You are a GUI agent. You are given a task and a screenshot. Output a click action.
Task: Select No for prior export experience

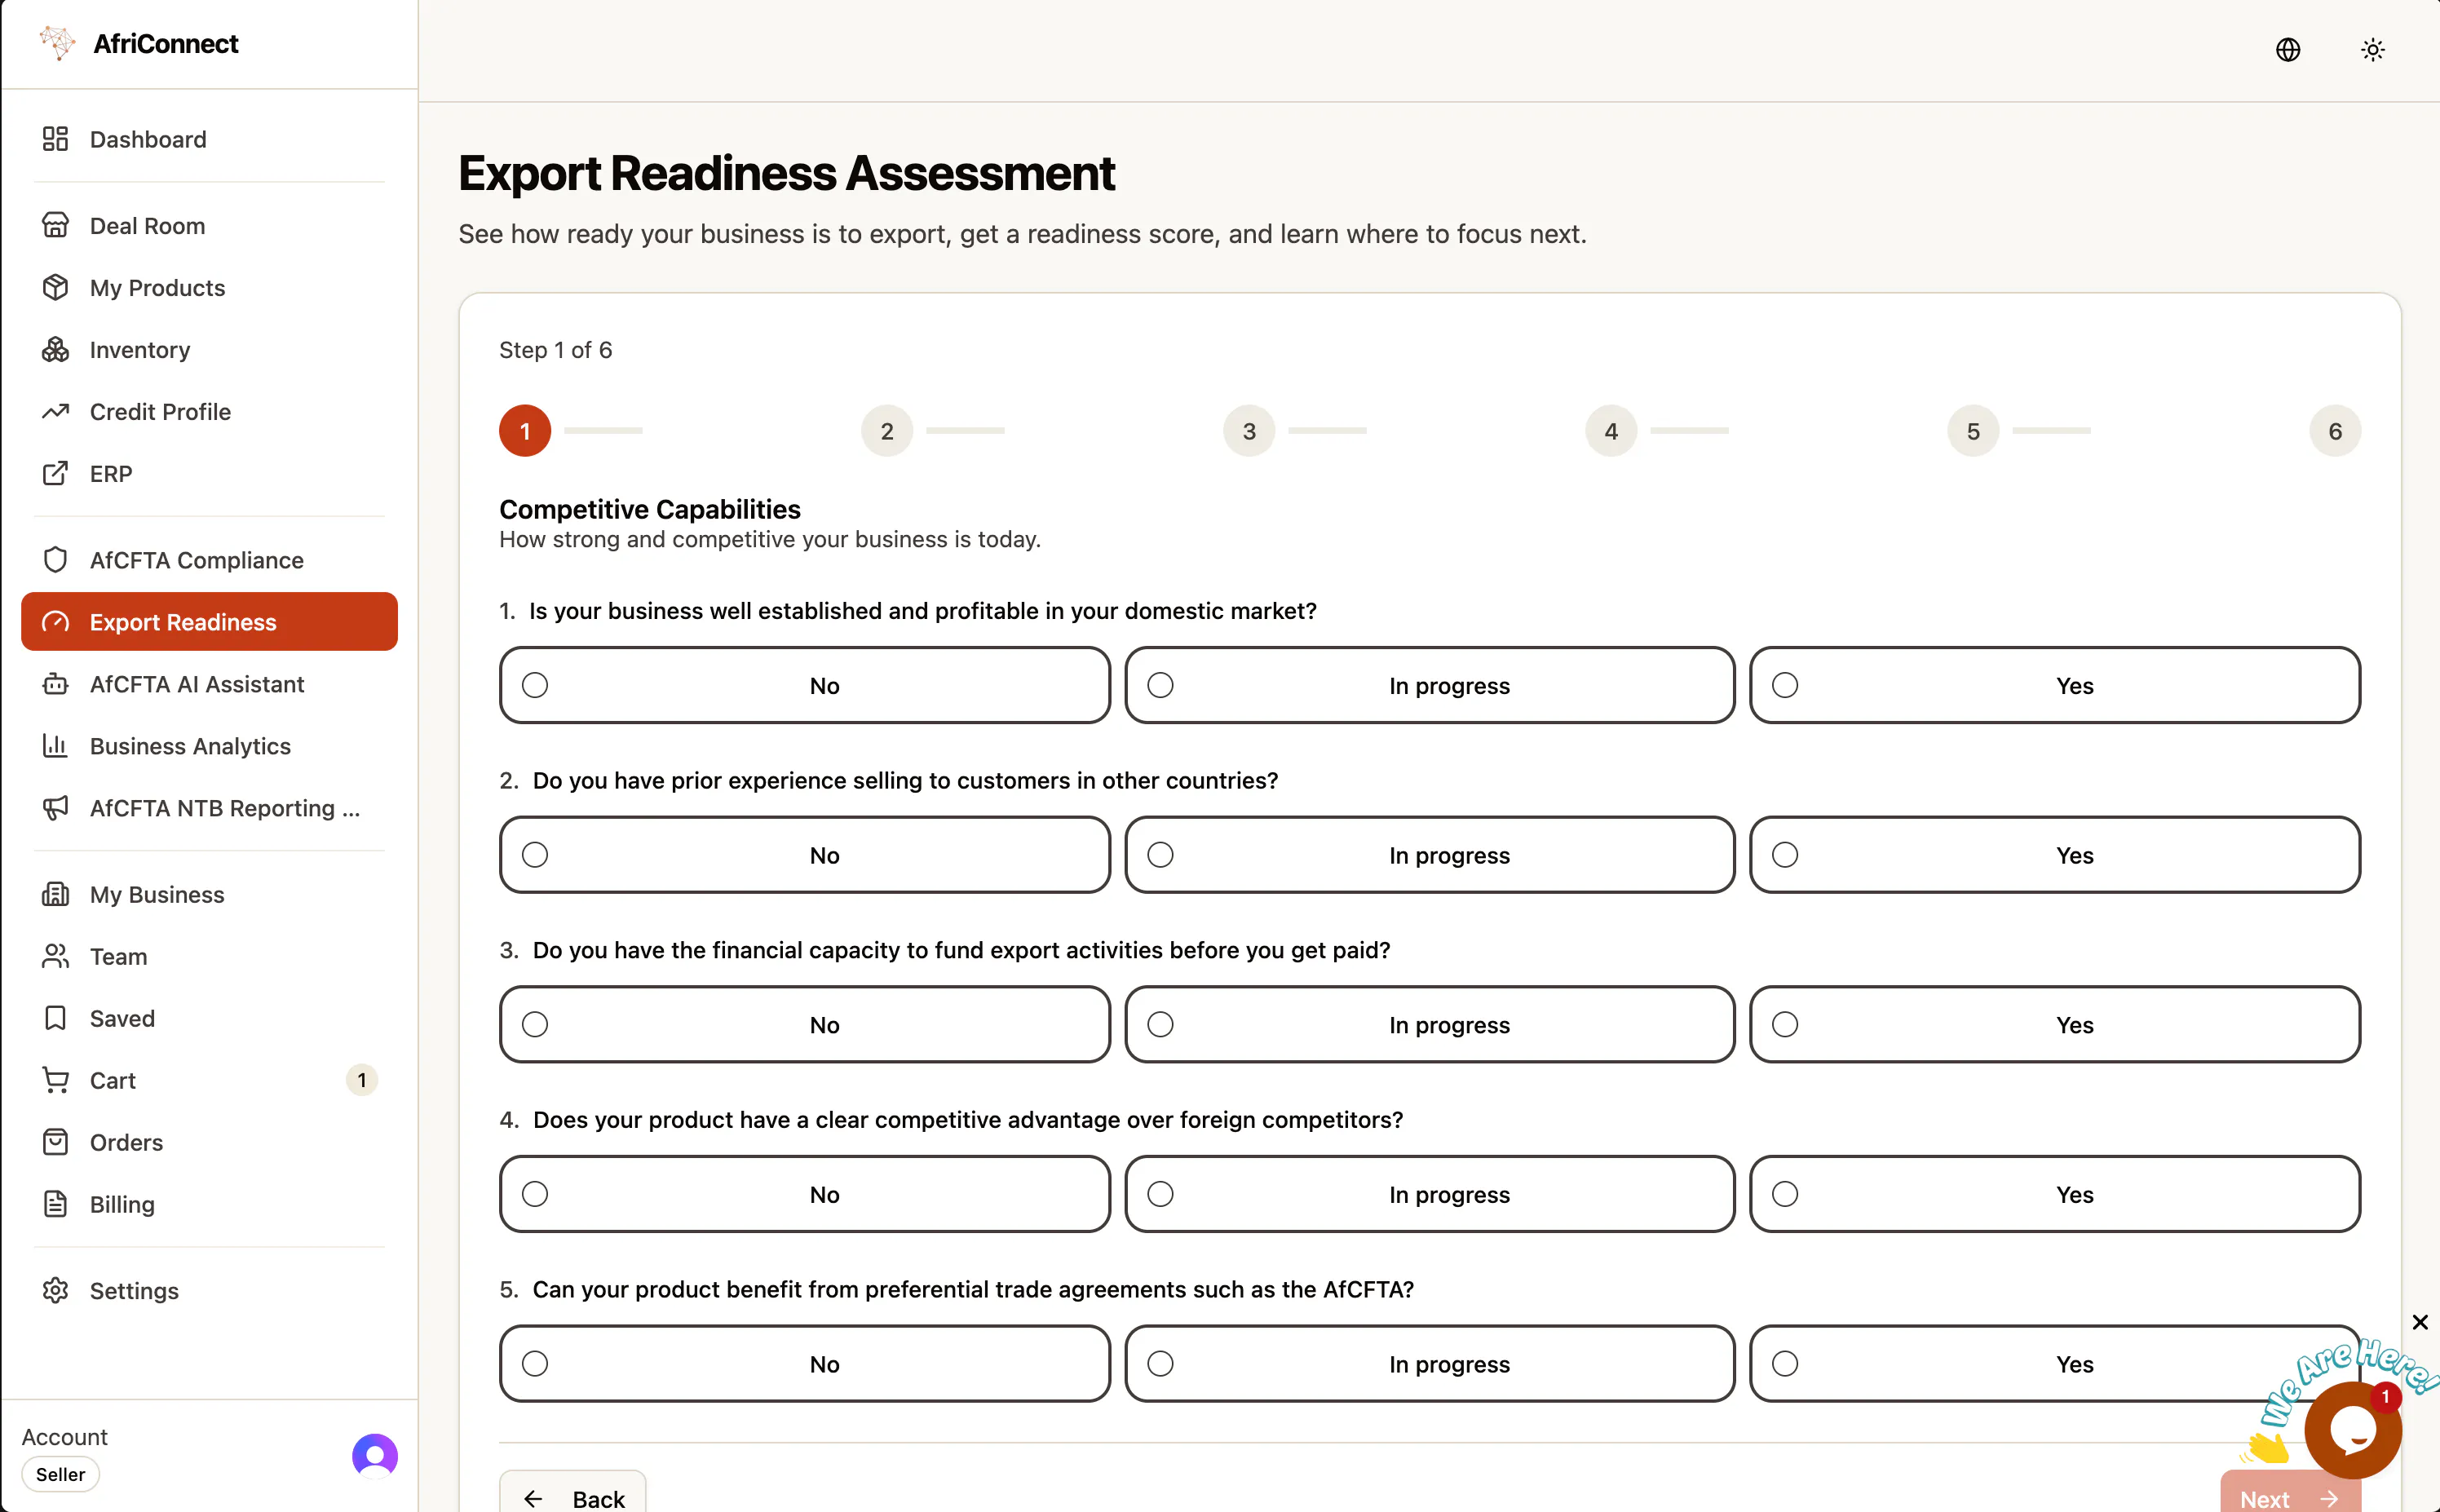tap(804, 855)
